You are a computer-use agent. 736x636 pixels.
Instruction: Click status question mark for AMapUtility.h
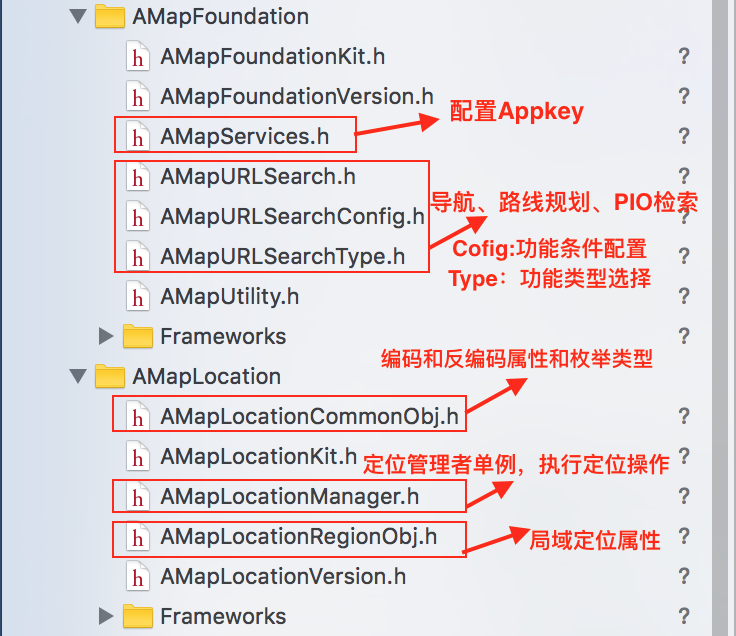coord(684,296)
